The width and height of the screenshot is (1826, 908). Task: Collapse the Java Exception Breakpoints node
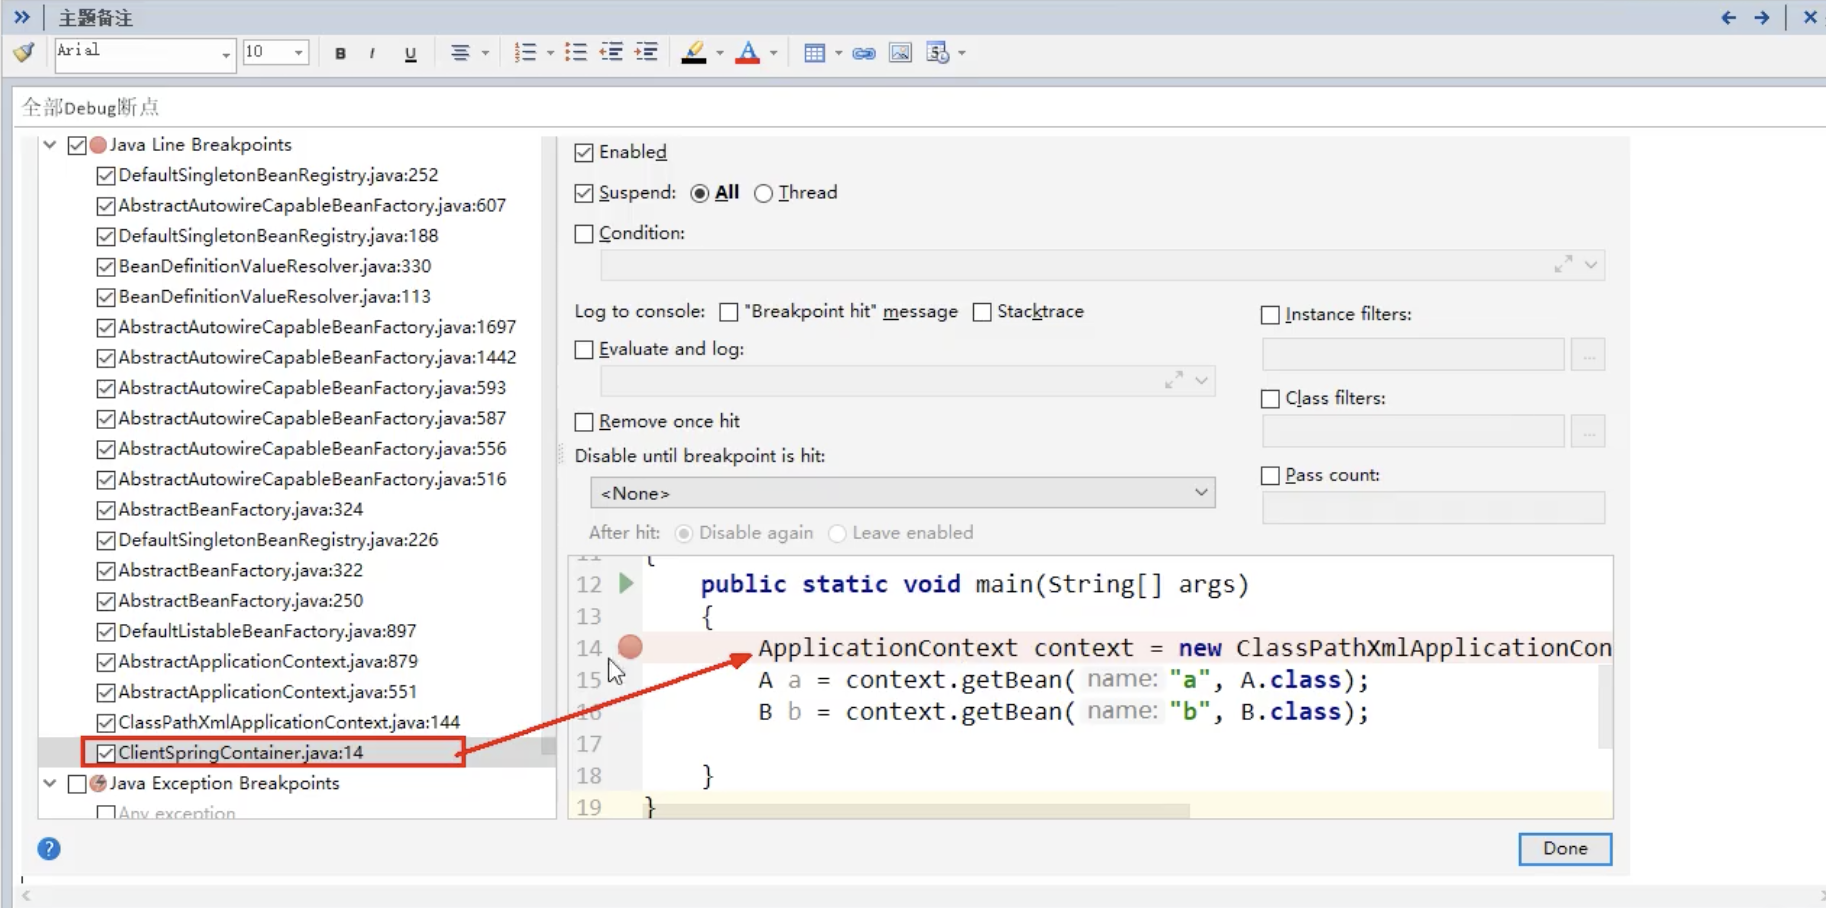point(50,783)
